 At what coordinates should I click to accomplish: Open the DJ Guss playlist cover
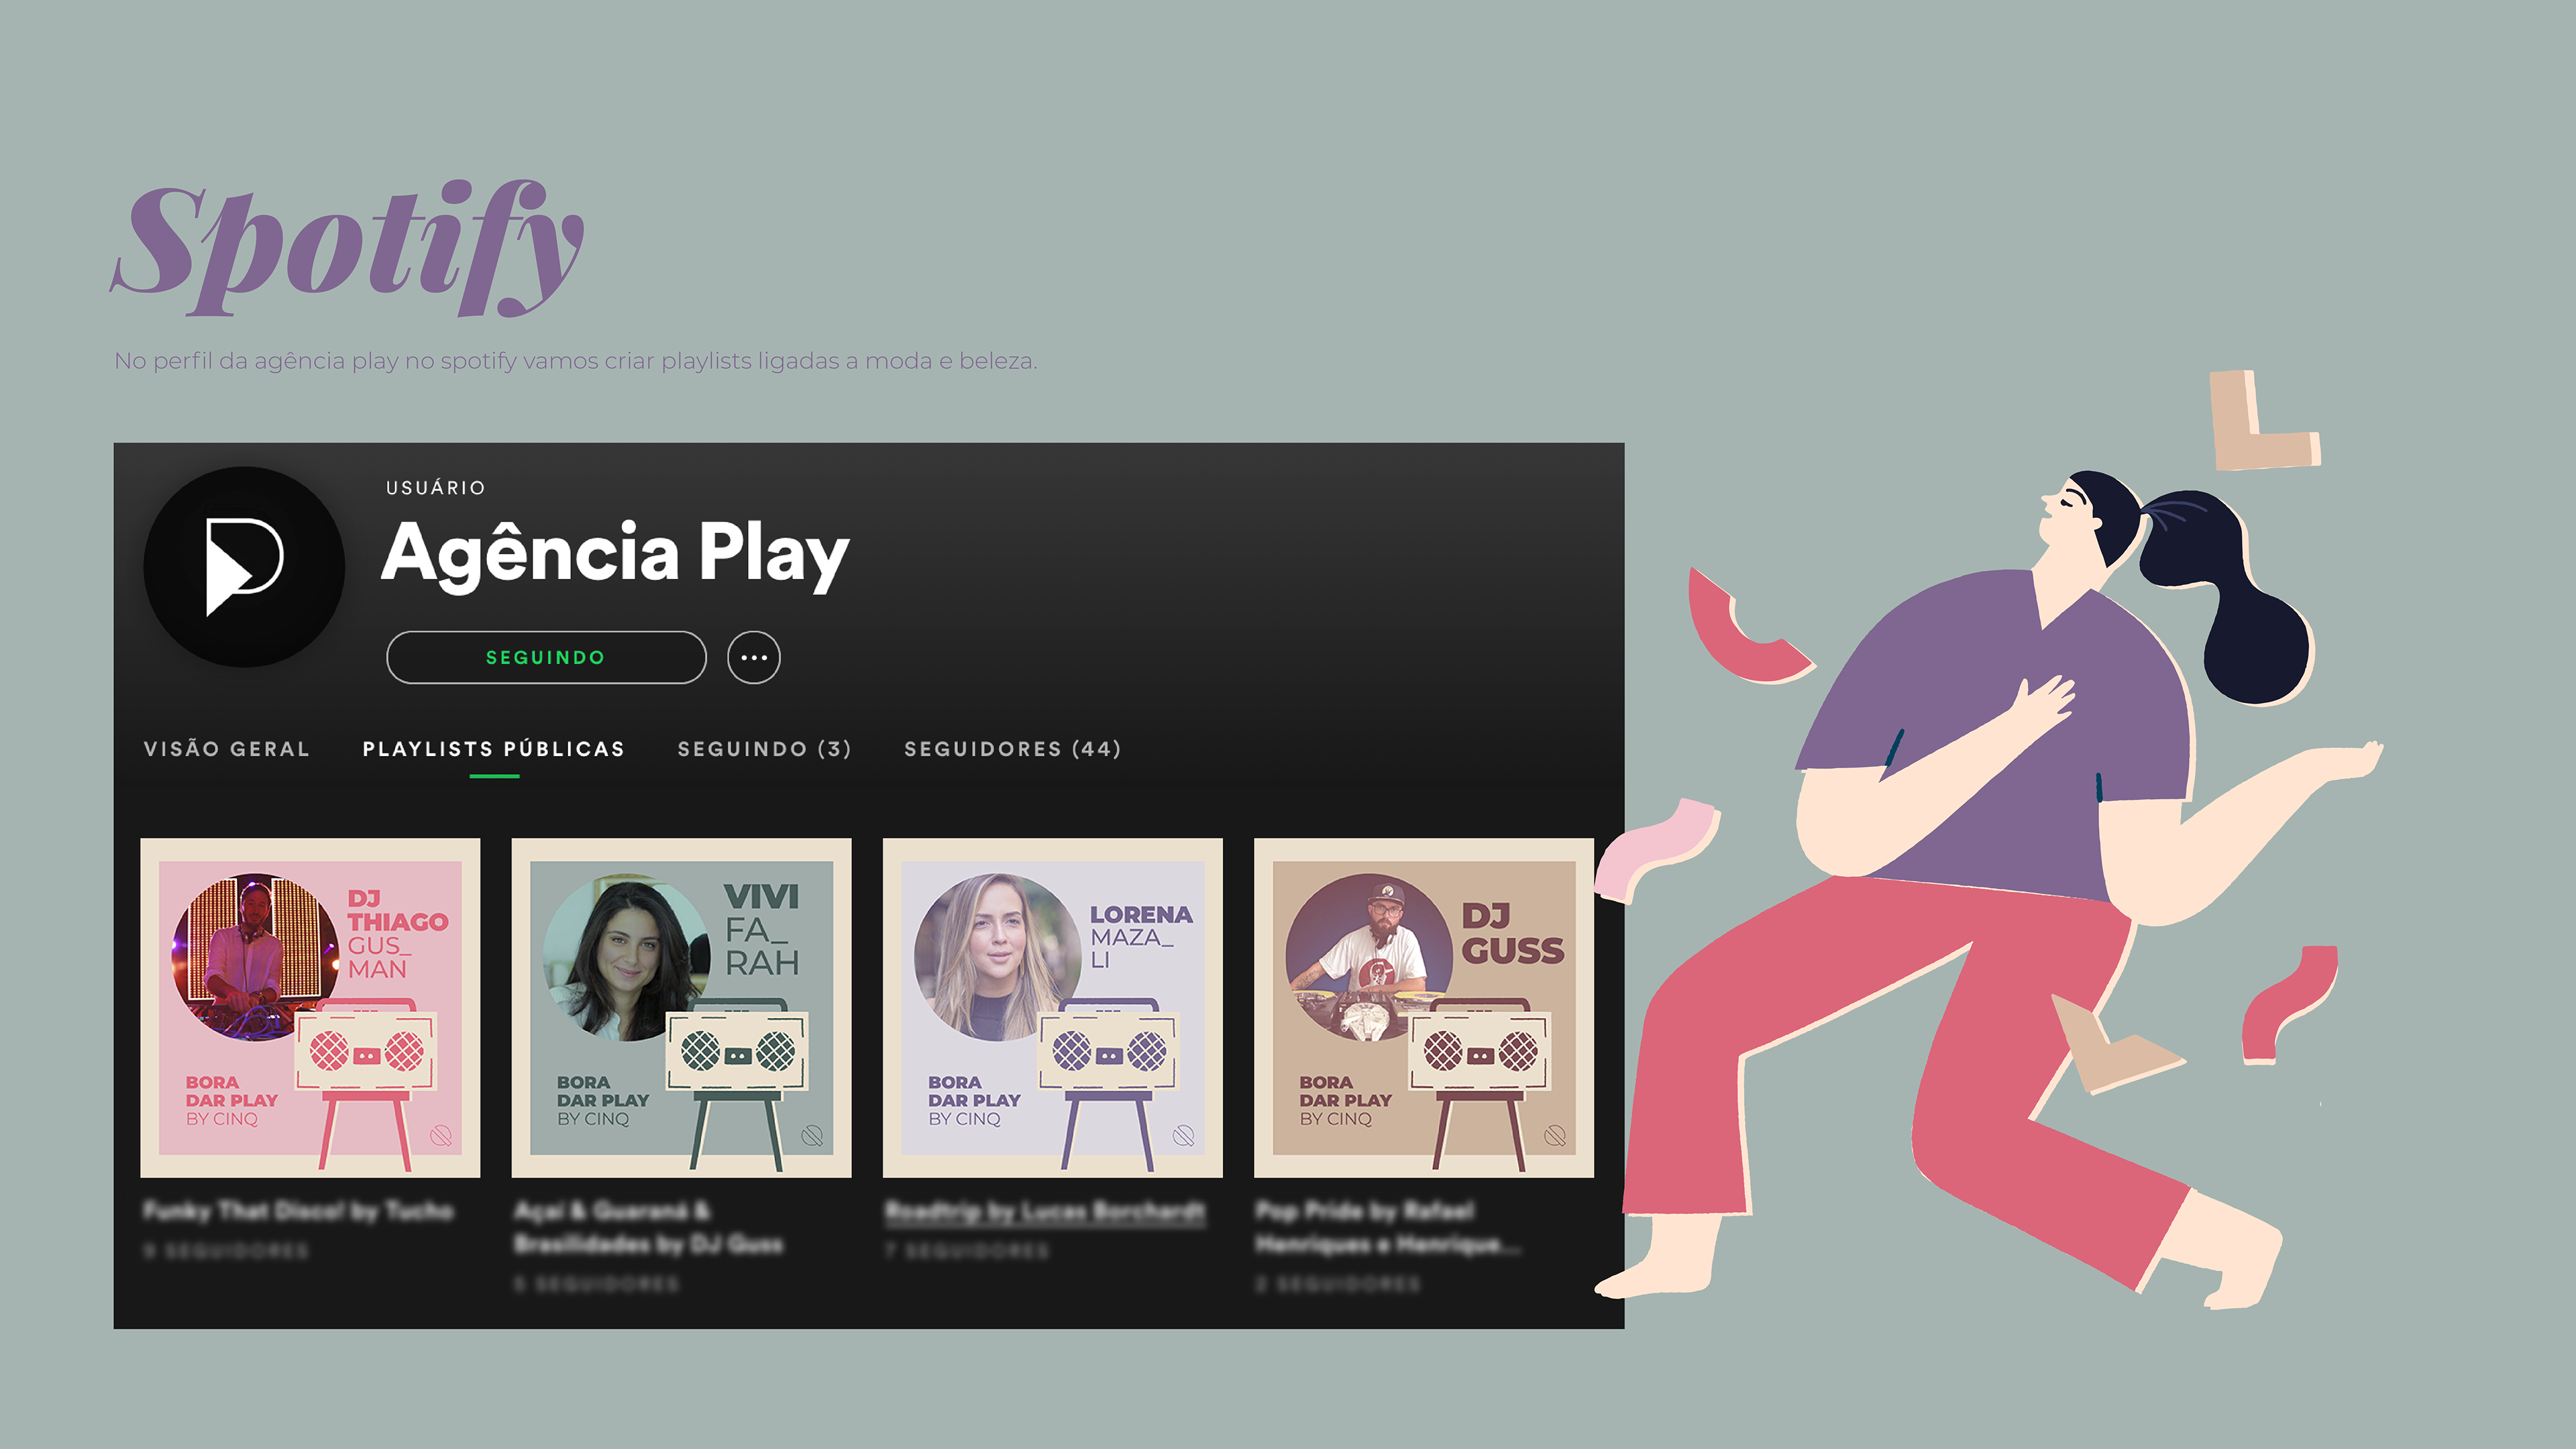(x=1423, y=1008)
